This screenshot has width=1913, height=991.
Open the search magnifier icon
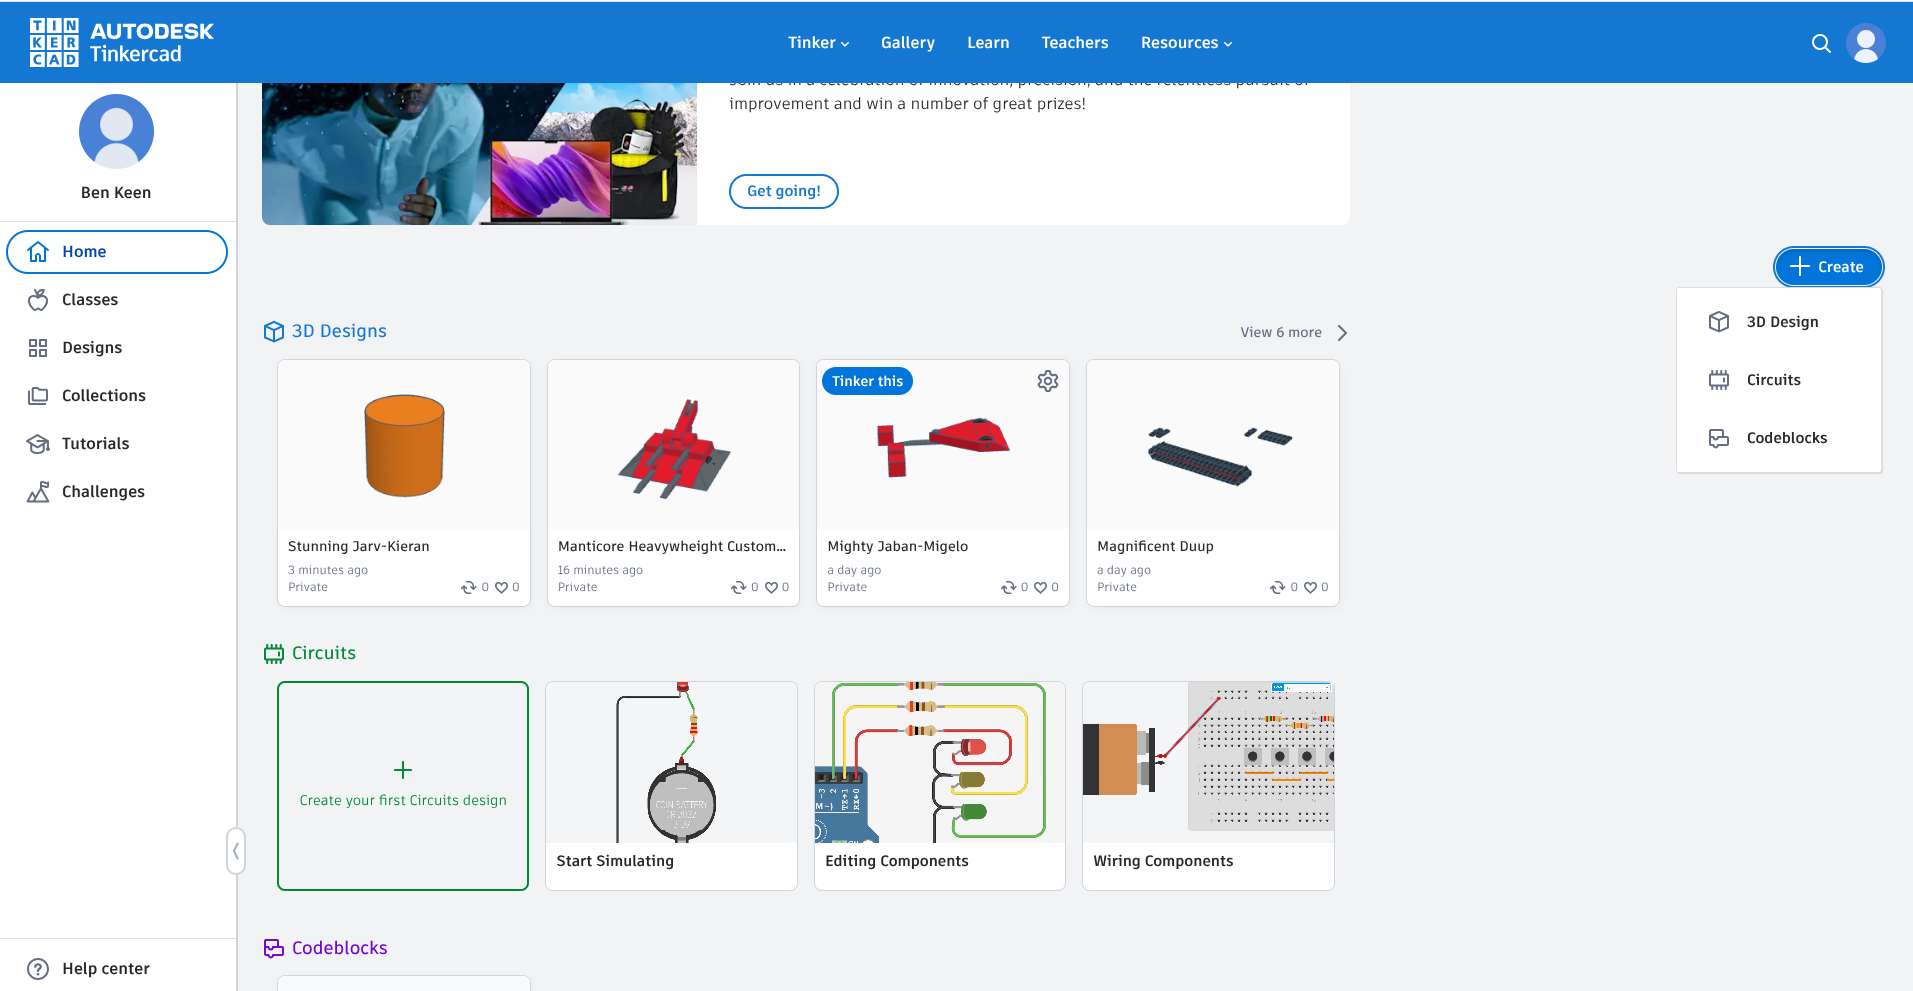(x=1821, y=43)
